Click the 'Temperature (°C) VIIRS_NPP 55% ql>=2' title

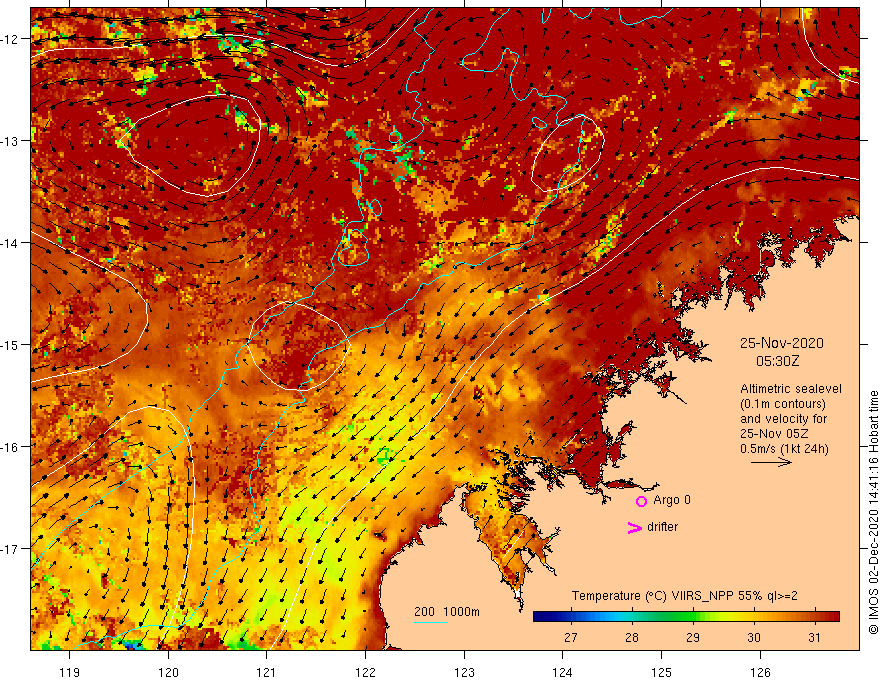pos(684,596)
